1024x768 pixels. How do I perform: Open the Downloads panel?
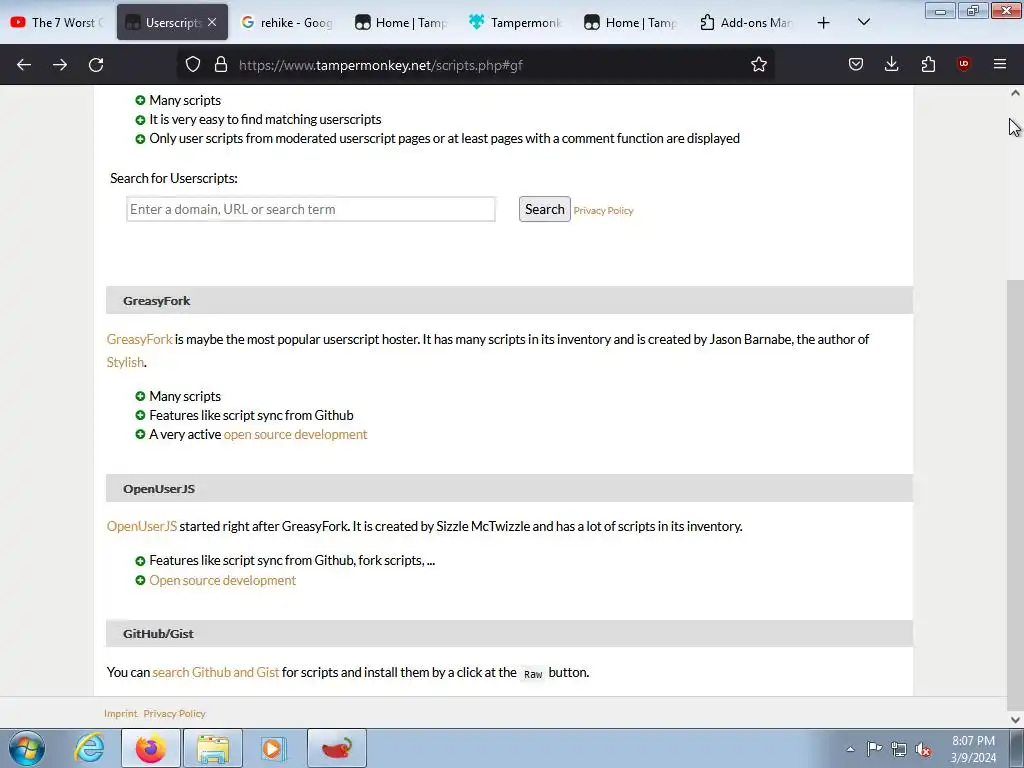891,64
